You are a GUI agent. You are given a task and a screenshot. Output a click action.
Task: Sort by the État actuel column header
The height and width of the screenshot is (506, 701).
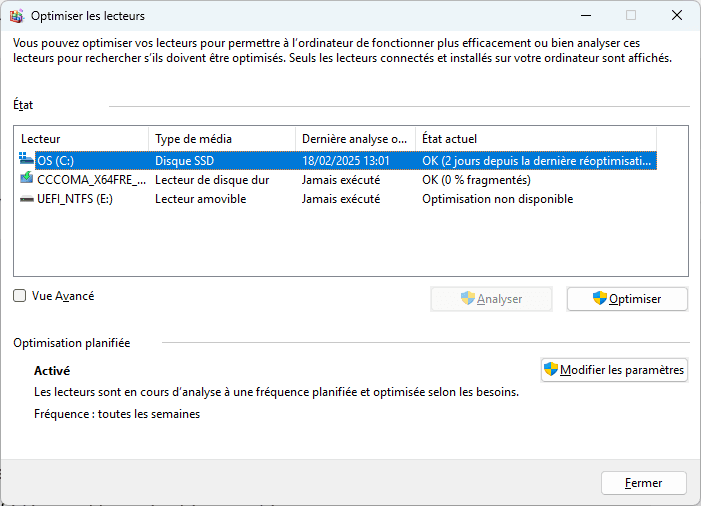click(x=536, y=139)
